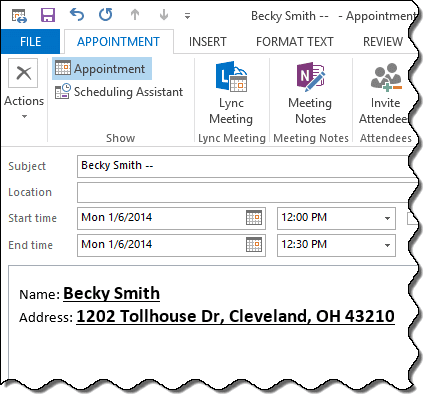The width and height of the screenshot is (428, 399).
Task: Open the Start time 12:00 PM dropdown
Action: coord(387,219)
